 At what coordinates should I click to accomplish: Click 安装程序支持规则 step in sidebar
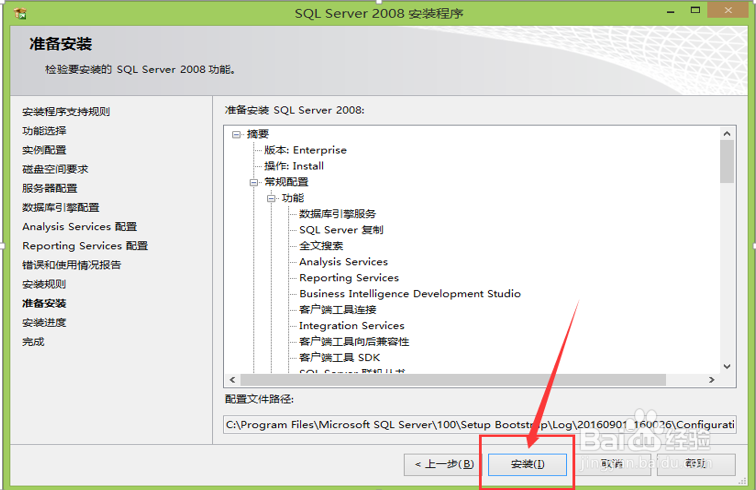click(x=66, y=111)
